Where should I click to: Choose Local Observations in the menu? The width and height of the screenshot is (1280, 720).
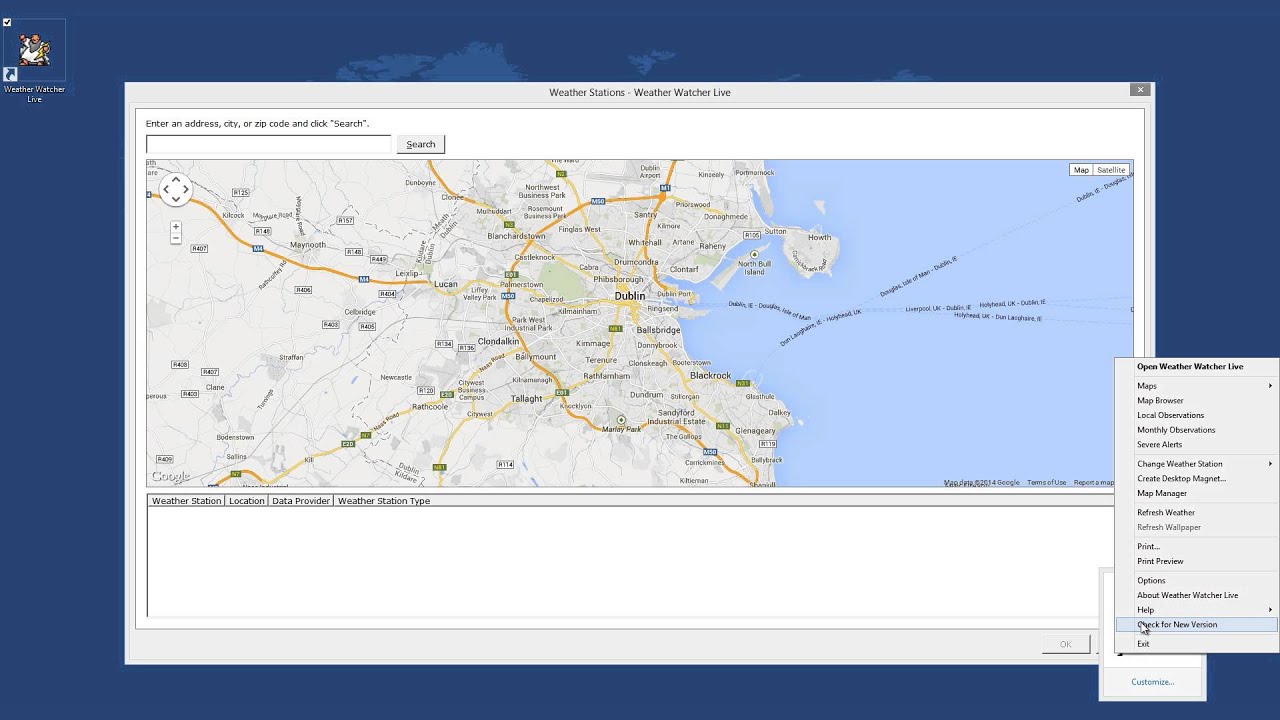pos(1197,415)
